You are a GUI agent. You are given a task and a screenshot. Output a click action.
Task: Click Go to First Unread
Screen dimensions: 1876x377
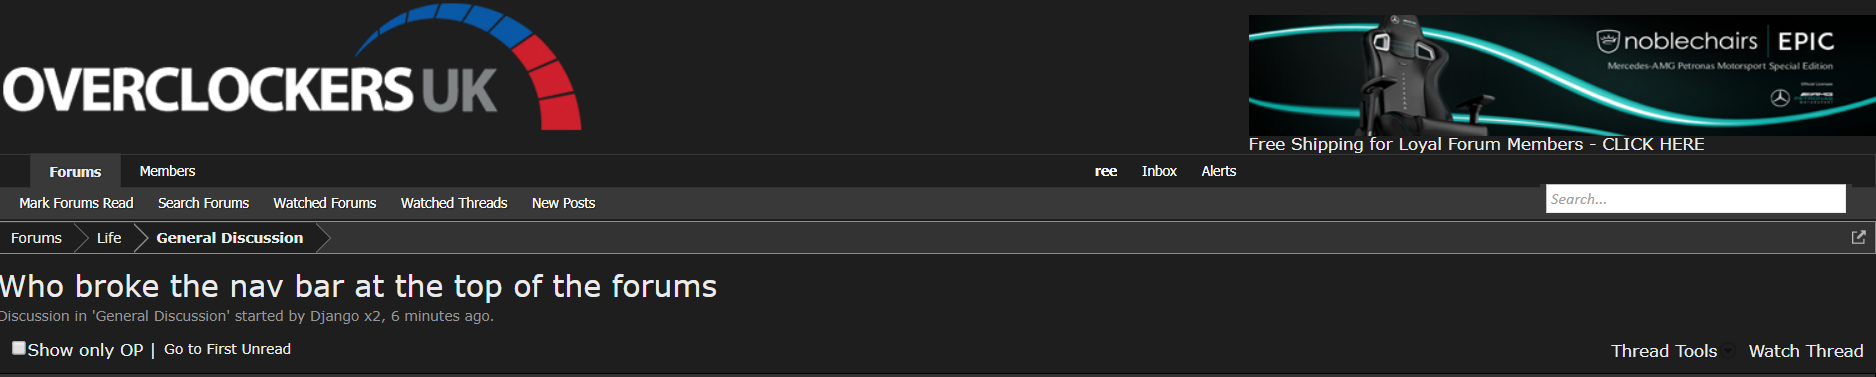point(227,349)
